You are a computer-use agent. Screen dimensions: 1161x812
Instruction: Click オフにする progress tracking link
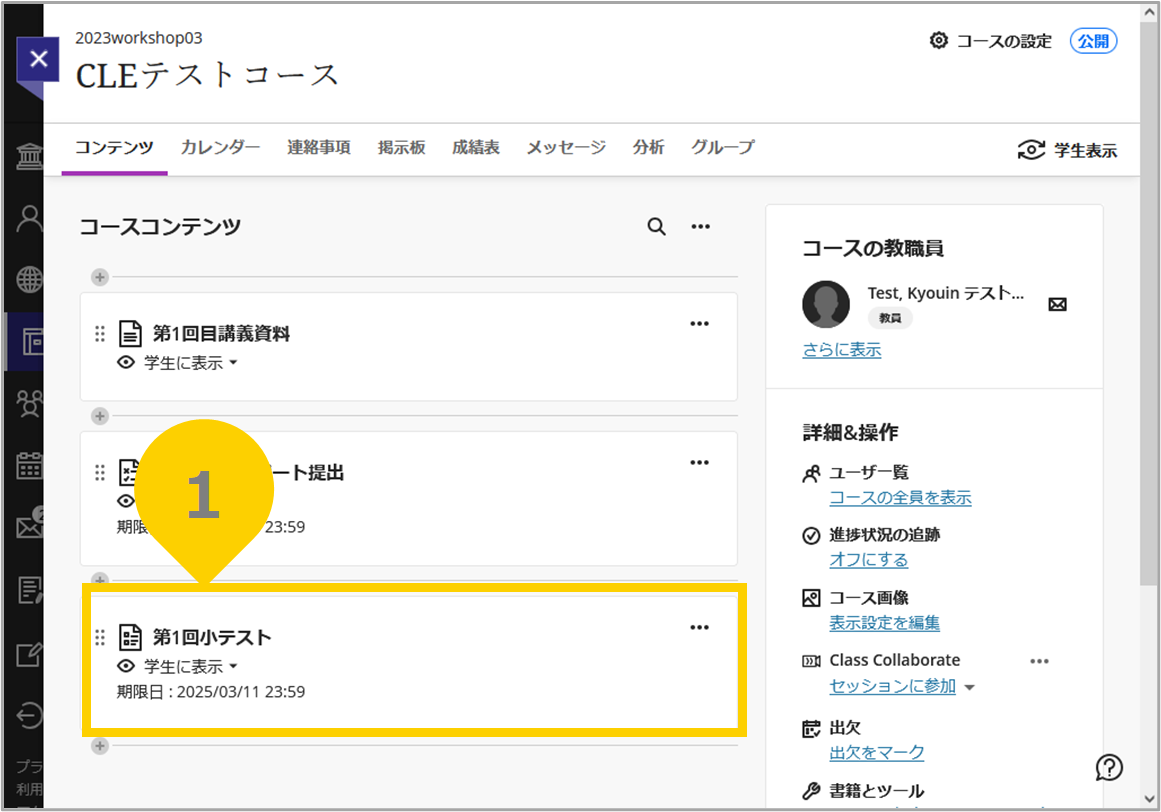tap(869, 560)
